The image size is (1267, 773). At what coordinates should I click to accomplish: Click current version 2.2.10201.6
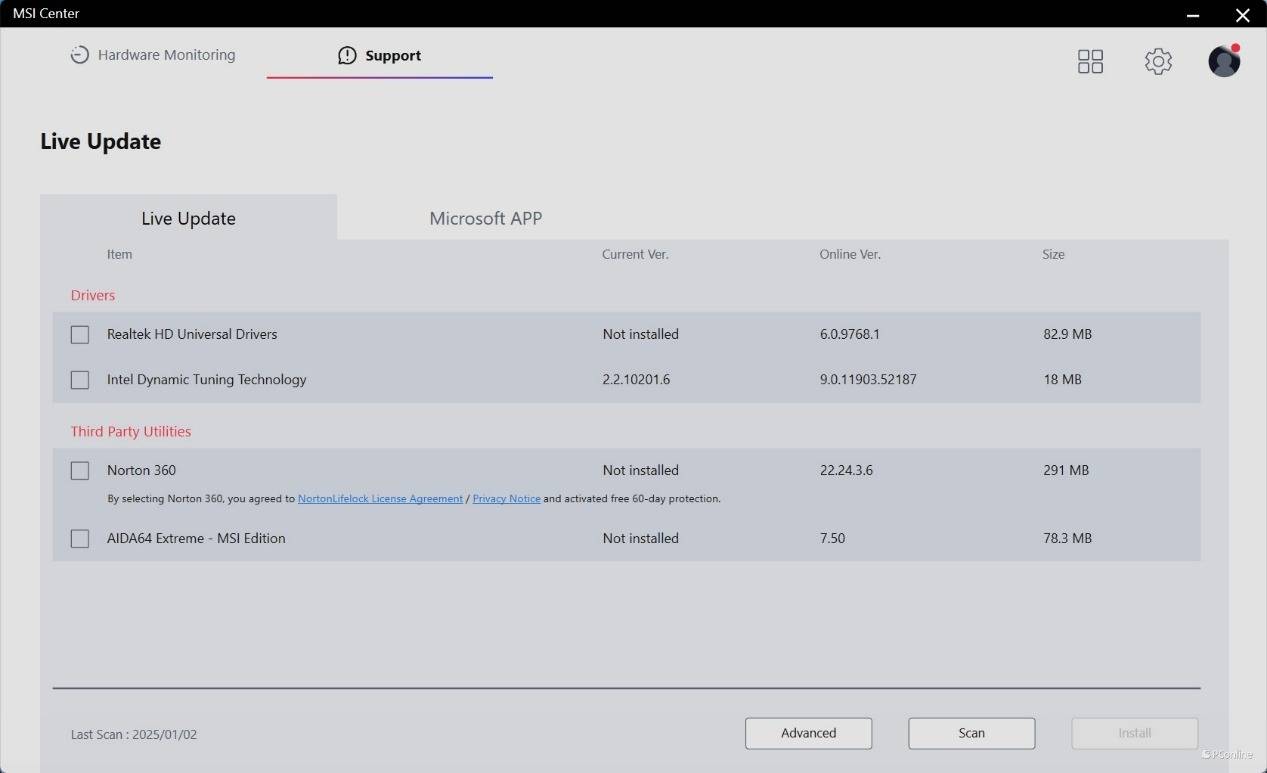click(636, 379)
